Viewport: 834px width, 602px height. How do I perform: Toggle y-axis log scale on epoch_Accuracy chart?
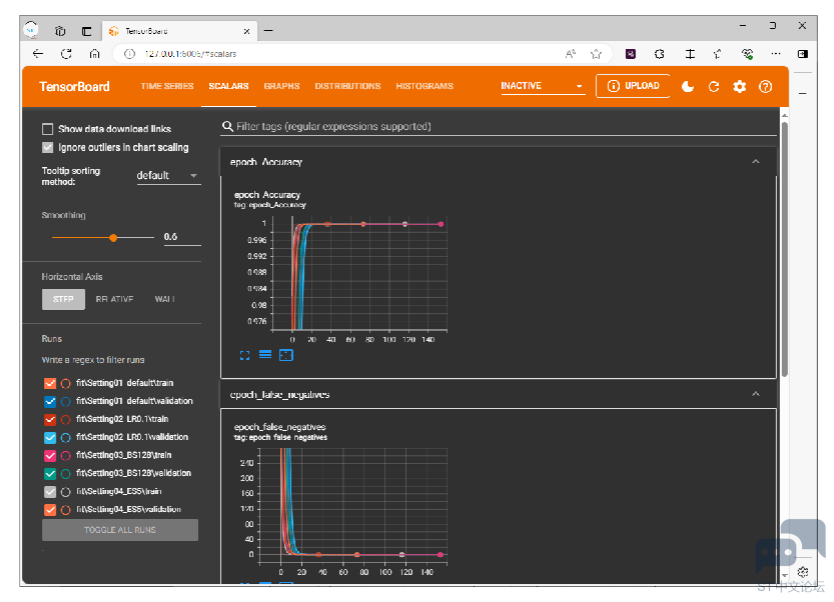[x=265, y=354]
